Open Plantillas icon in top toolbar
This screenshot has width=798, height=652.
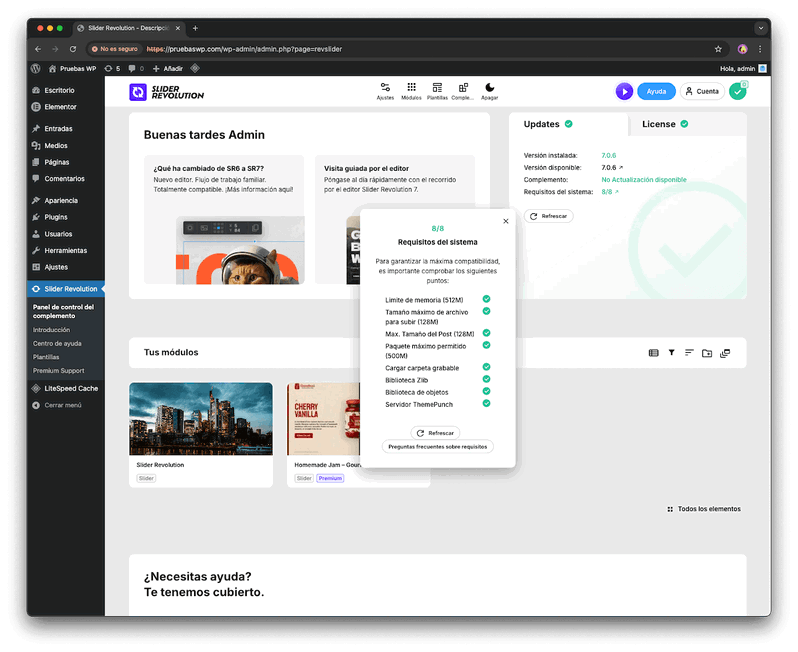(437, 91)
